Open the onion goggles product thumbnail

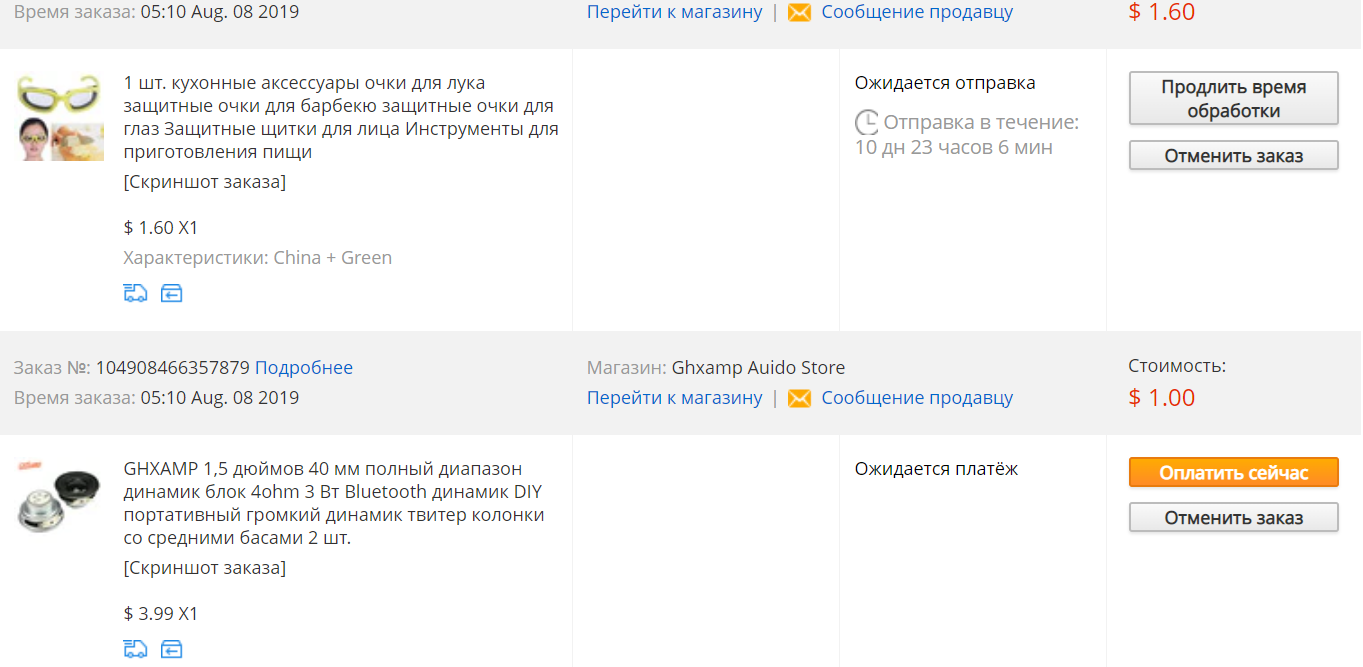(60, 117)
